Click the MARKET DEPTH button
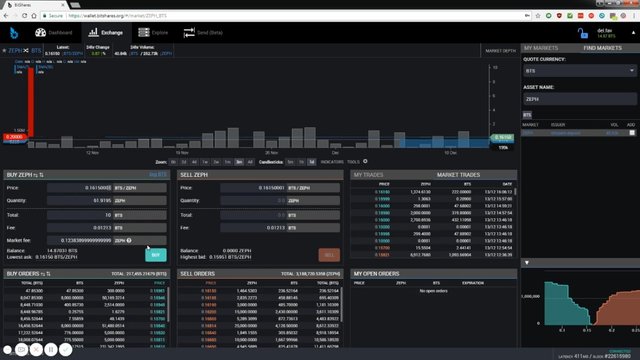The width and height of the screenshot is (640, 360). pos(500,51)
